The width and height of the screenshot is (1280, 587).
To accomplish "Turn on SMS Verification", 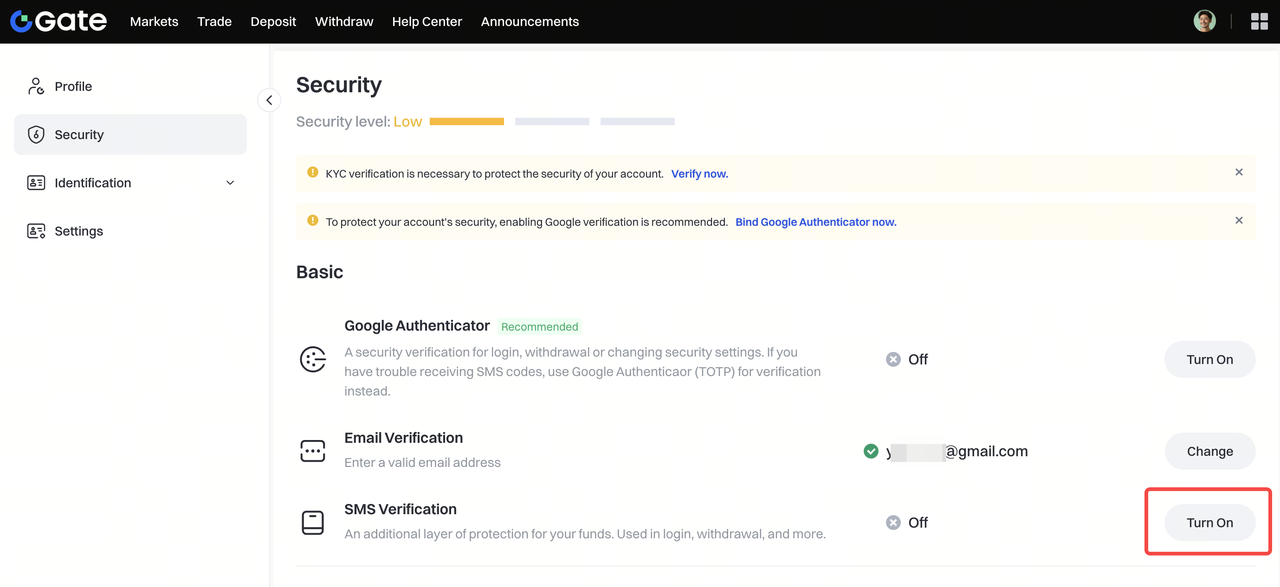I will [1209, 522].
